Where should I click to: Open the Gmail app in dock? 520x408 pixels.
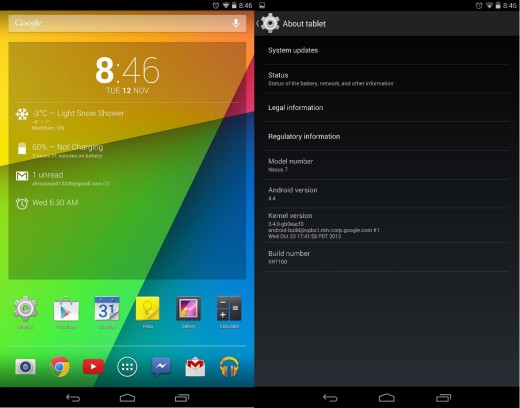[x=195, y=367]
